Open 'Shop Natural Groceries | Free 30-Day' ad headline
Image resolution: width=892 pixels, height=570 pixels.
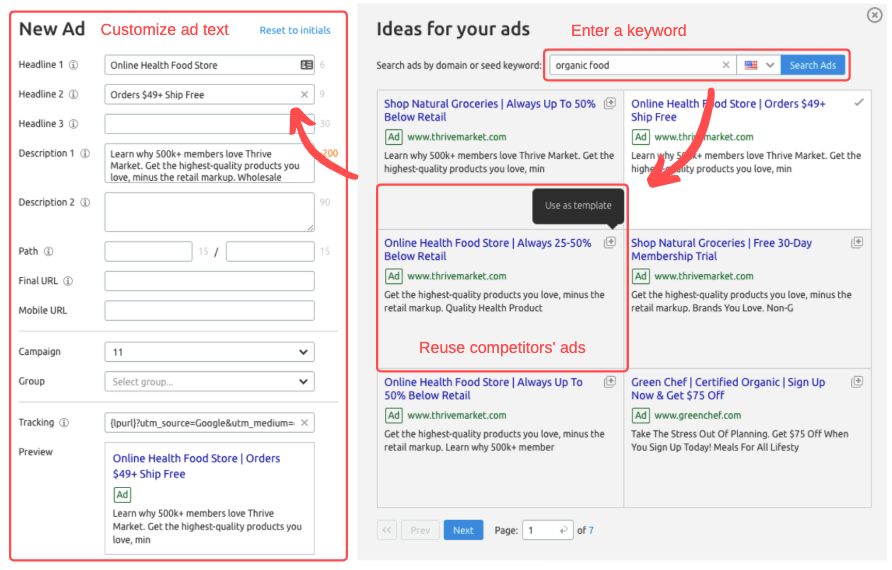point(721,249)
